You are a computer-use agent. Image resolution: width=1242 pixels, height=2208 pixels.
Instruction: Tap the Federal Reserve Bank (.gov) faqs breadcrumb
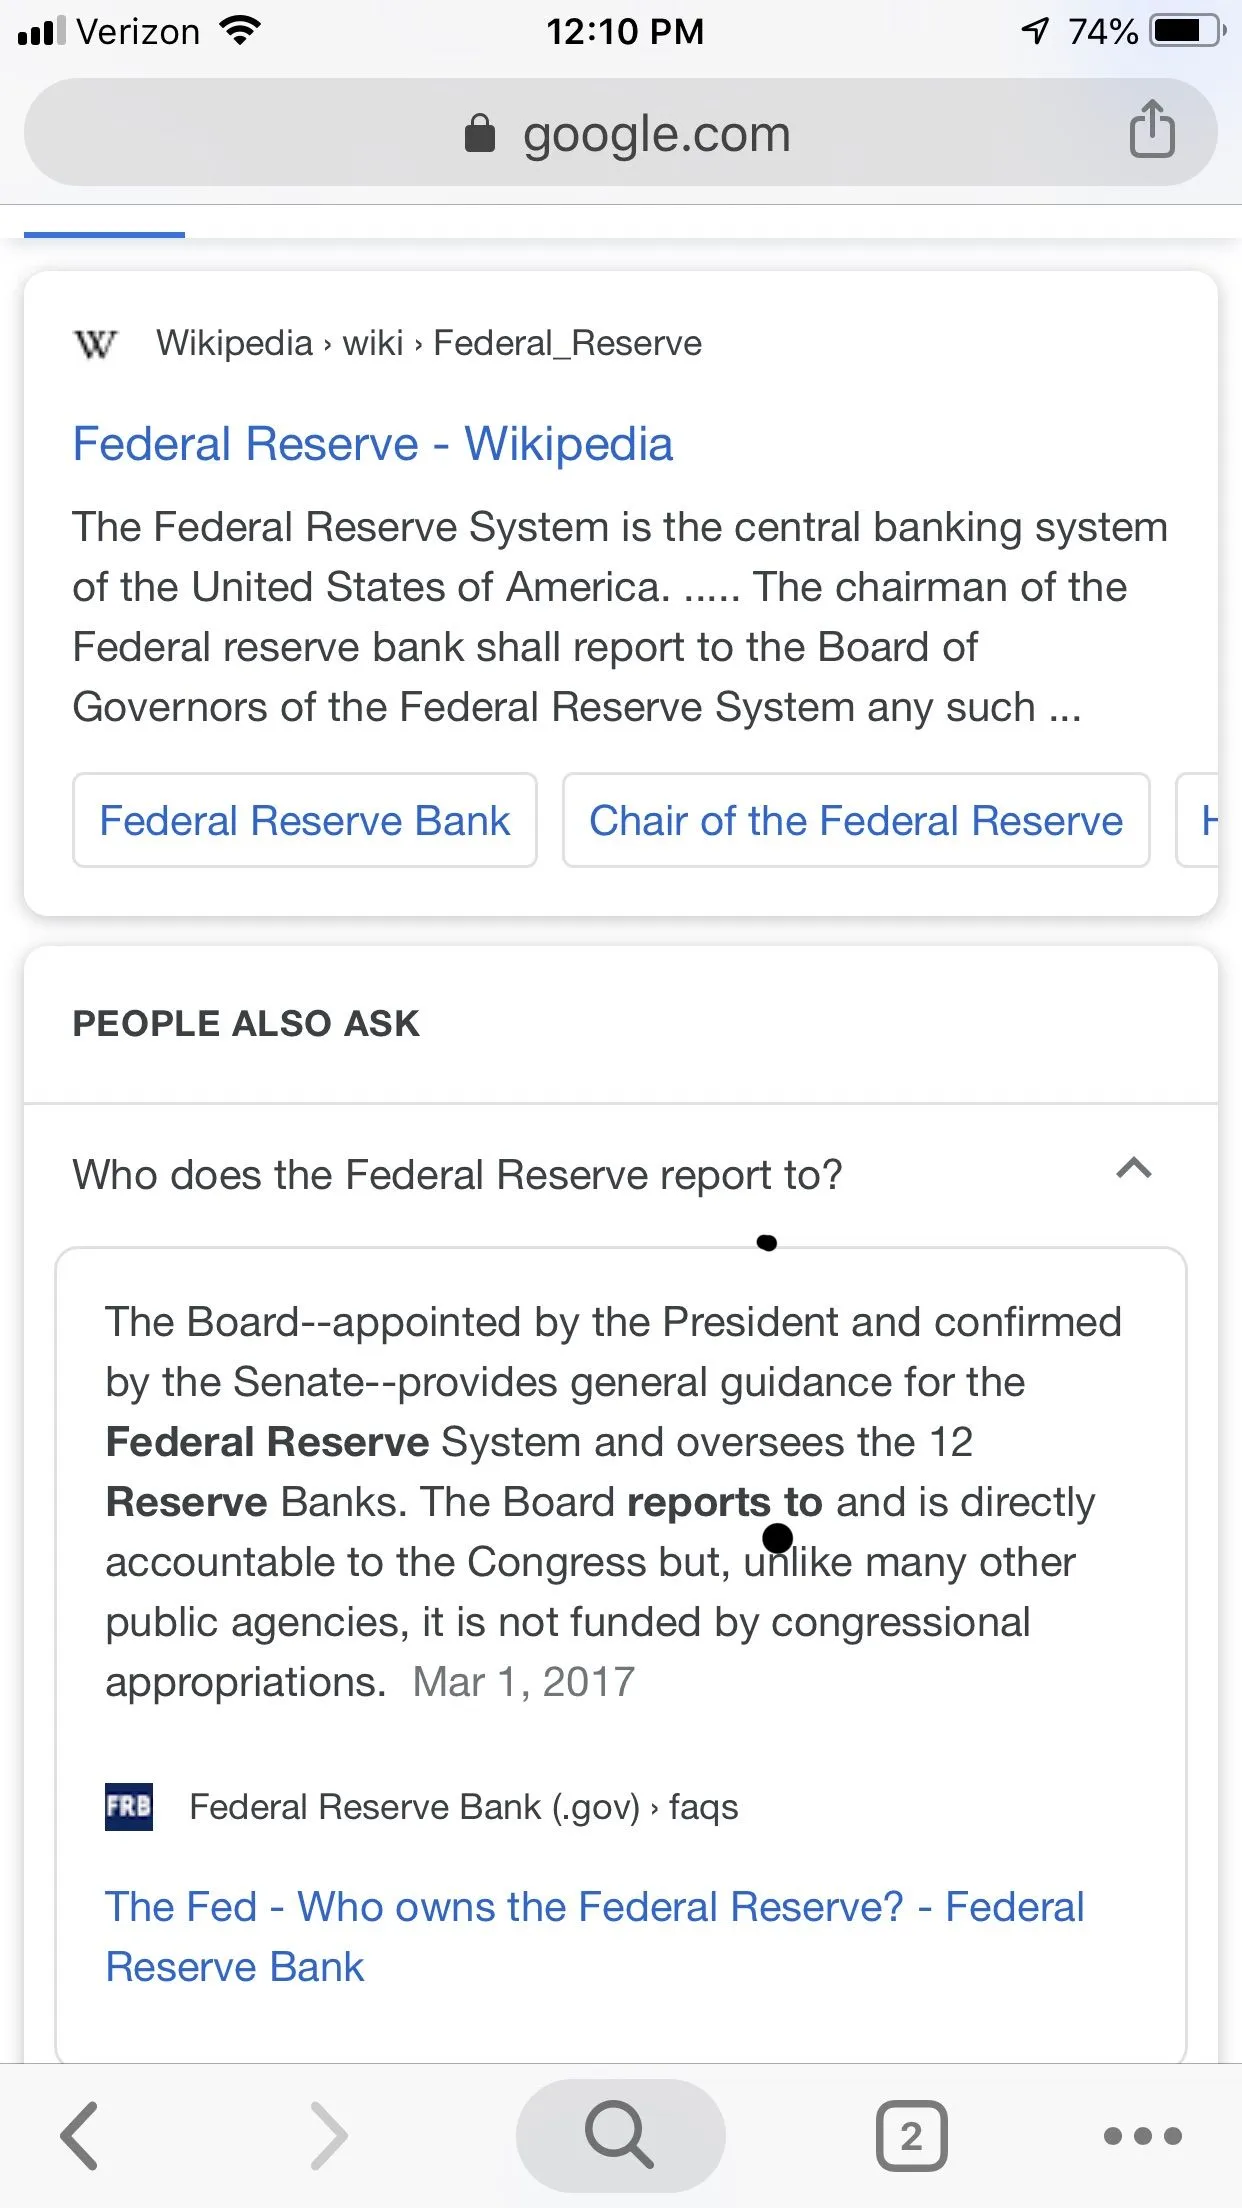tap(463, 1807)
